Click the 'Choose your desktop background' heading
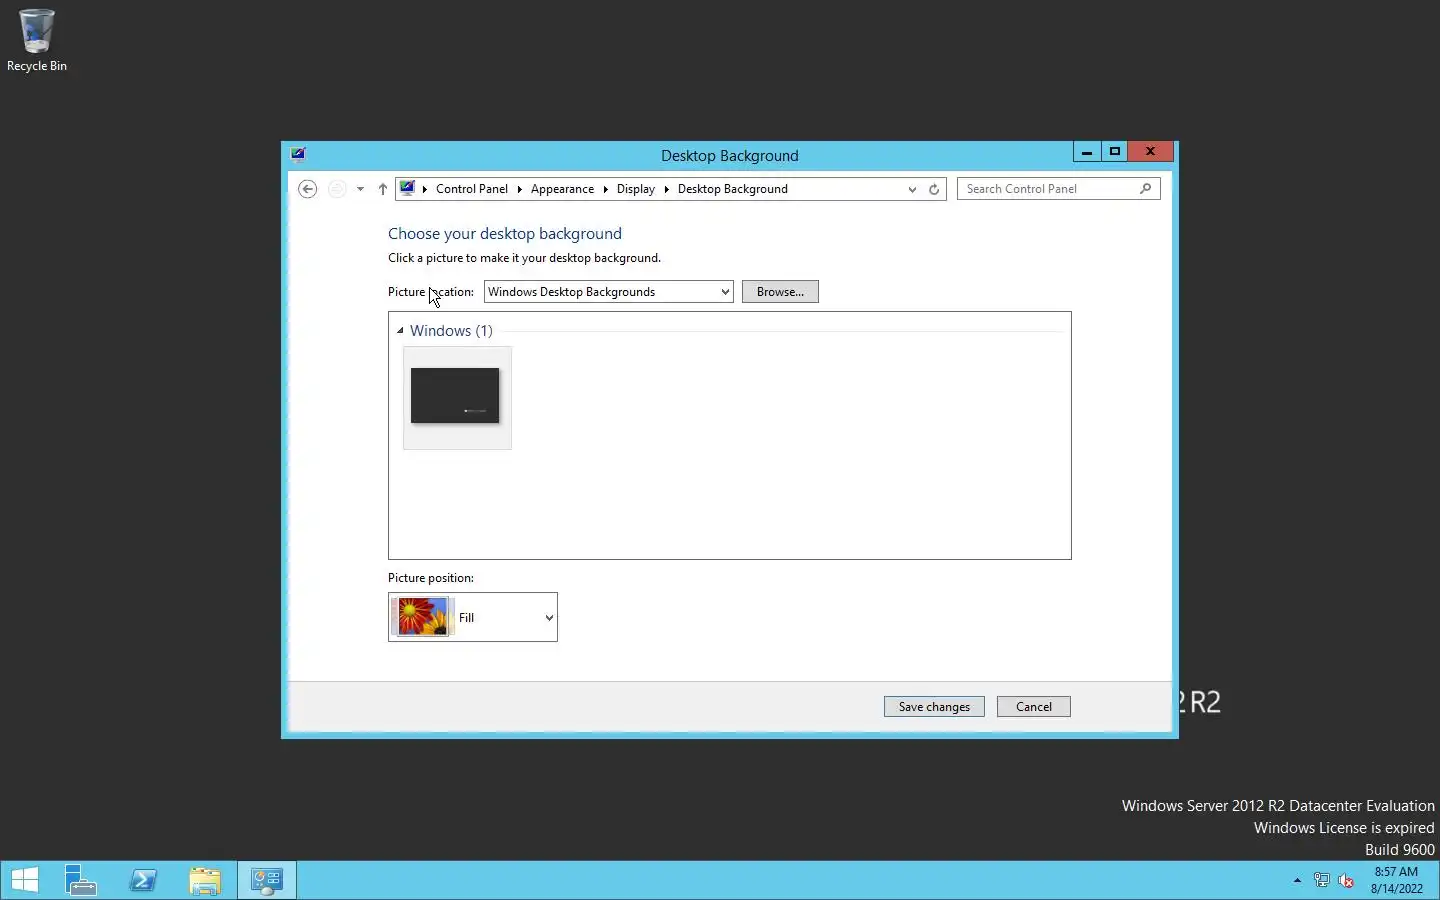This screenshot has width=1440, height=900. pyautogui.click(x=505, y=234)
